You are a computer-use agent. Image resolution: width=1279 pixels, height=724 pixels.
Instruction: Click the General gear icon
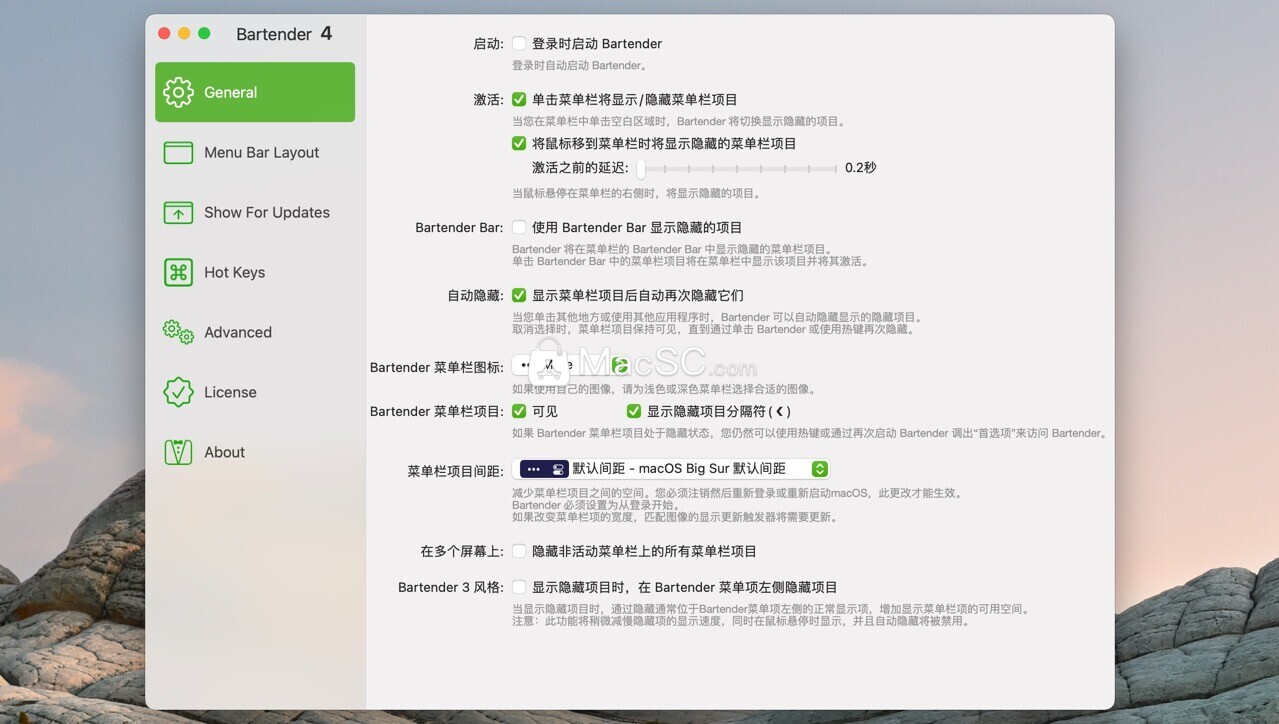pyautogui.click(x=178, y=92)
